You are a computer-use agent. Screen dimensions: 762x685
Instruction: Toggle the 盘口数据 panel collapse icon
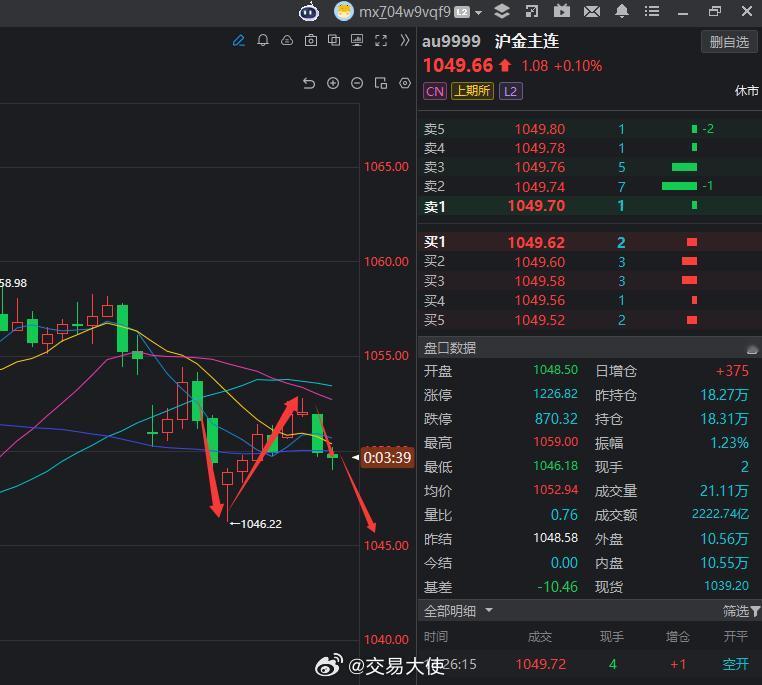pyautogui.click(x=752, y=349)
